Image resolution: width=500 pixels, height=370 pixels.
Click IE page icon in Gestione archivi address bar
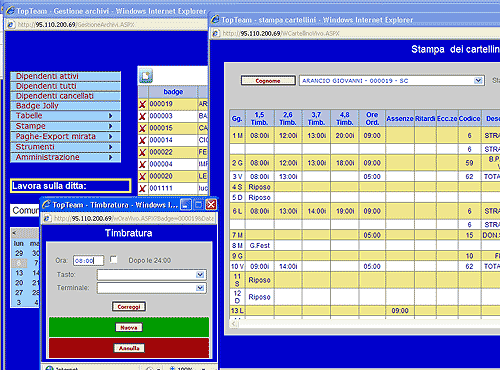(11, 25)
